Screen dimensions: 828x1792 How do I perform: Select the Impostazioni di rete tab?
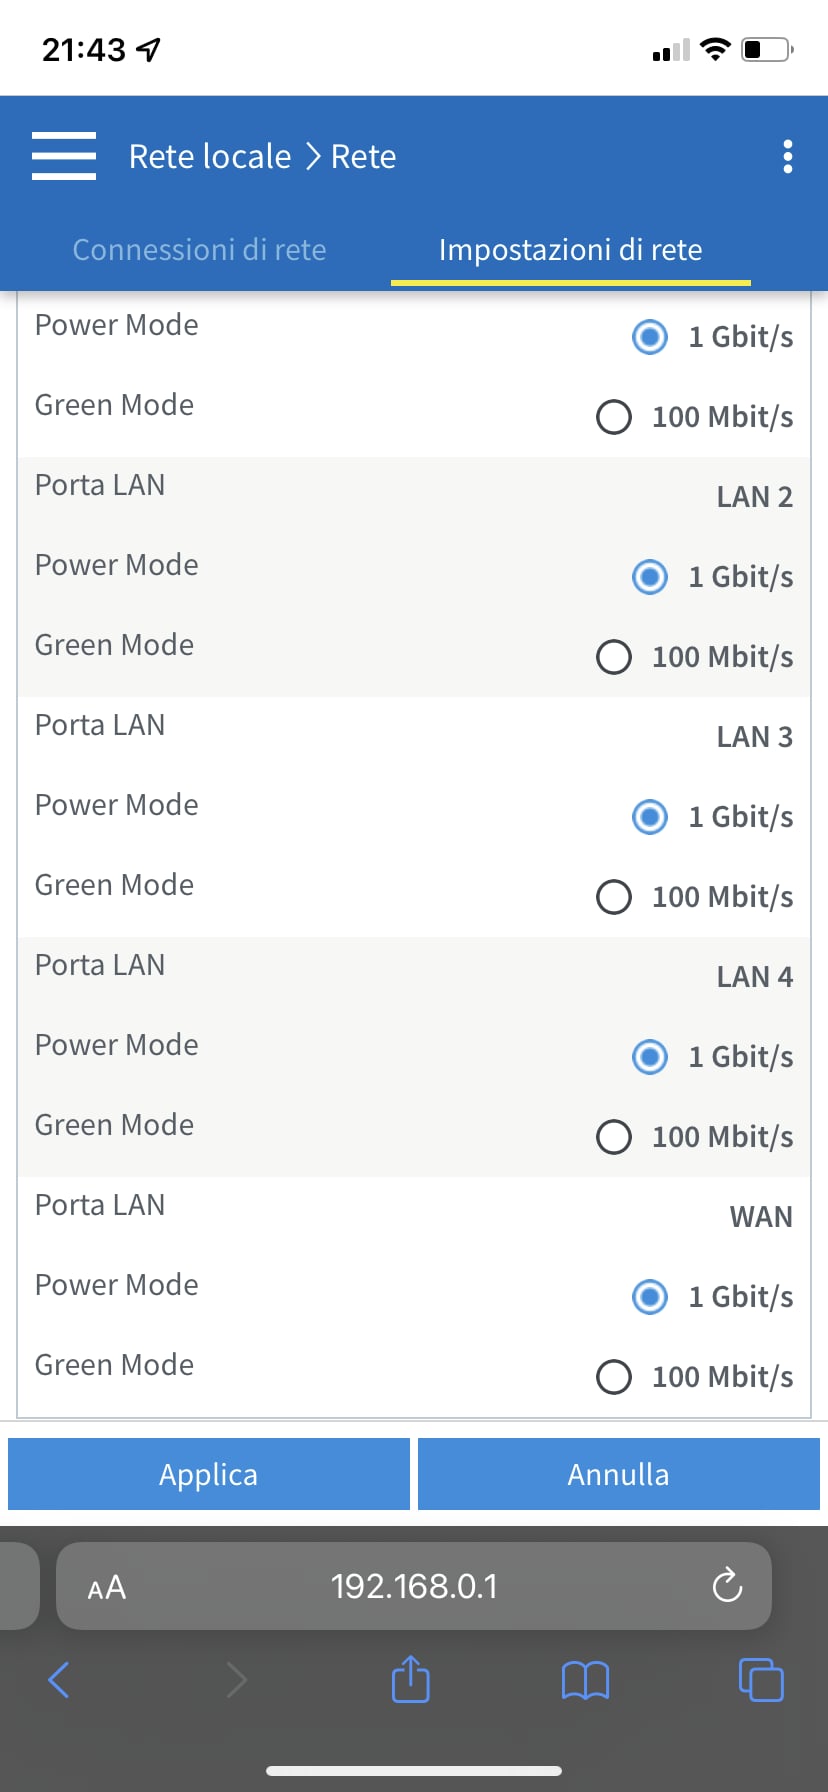(x=570, y=249)
